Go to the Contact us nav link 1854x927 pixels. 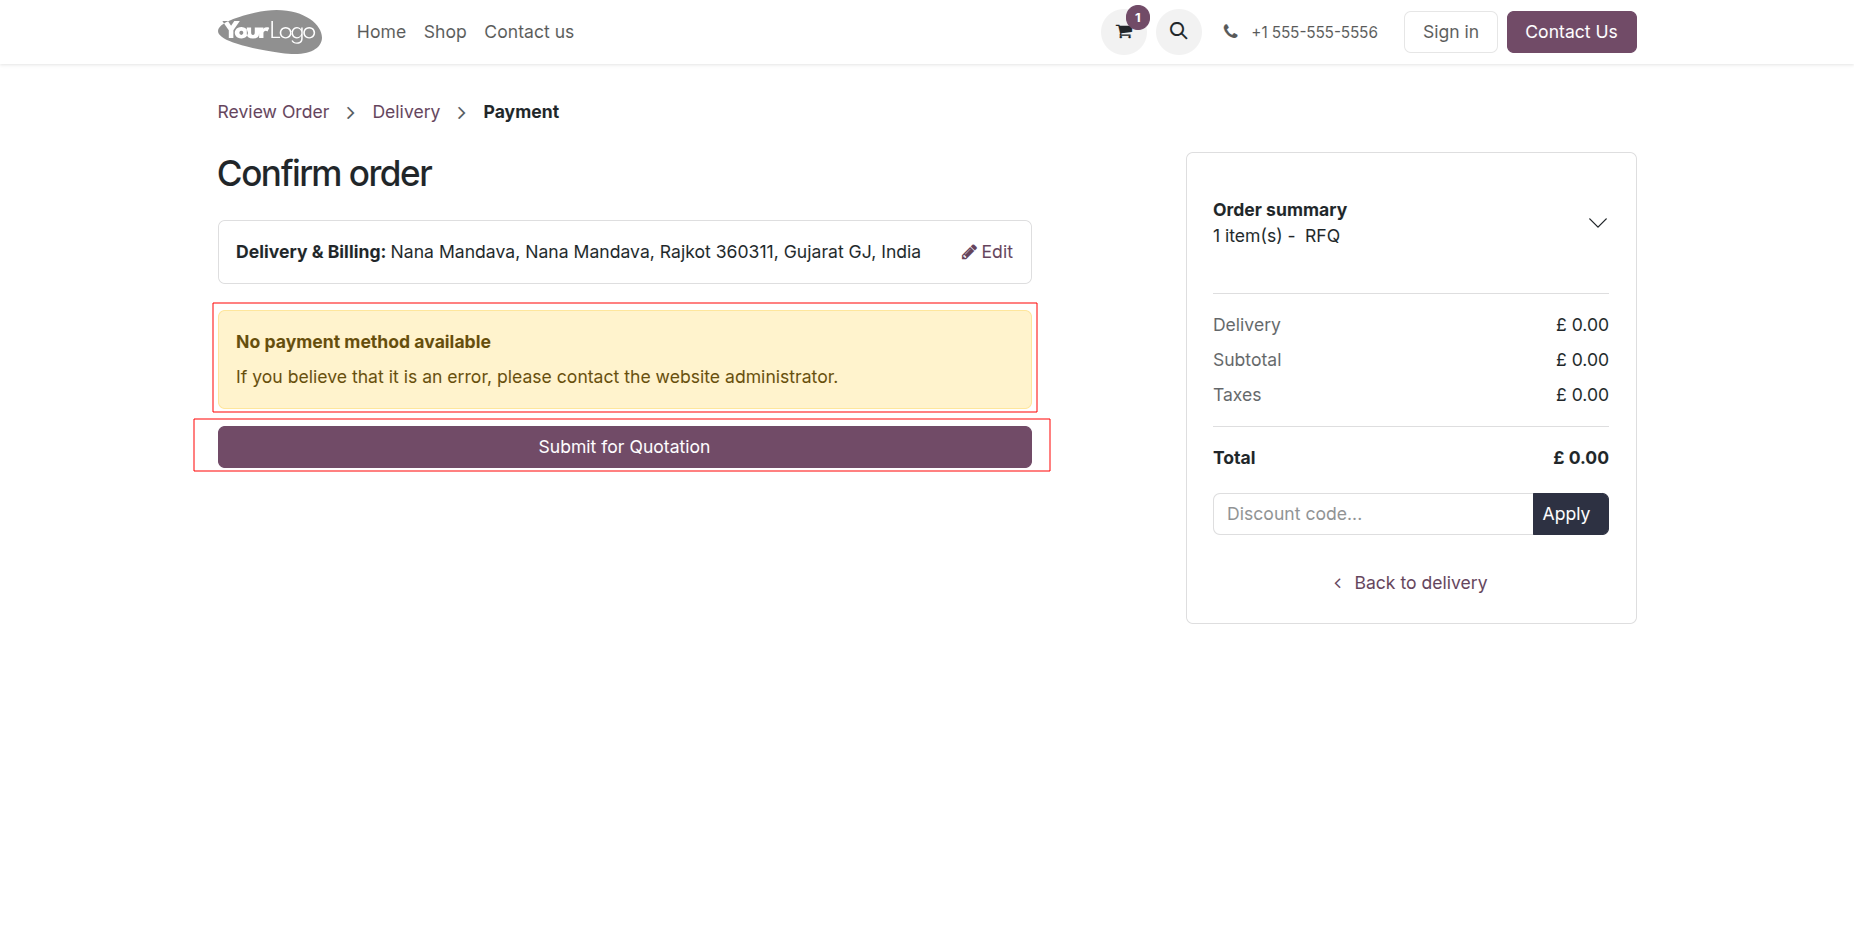(529, 32)
